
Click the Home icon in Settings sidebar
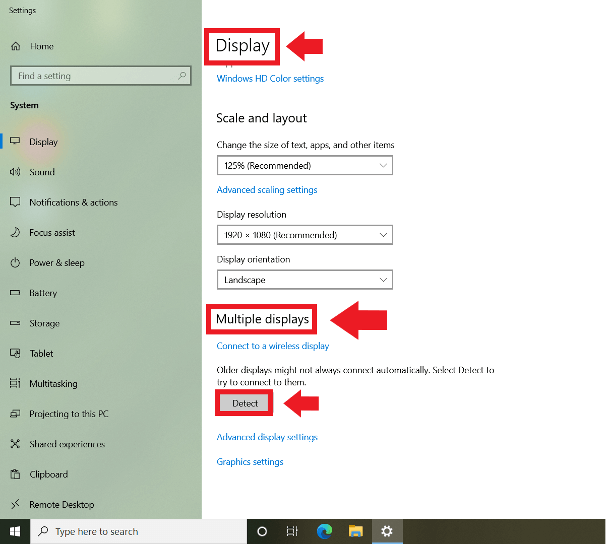pos(15,46)
